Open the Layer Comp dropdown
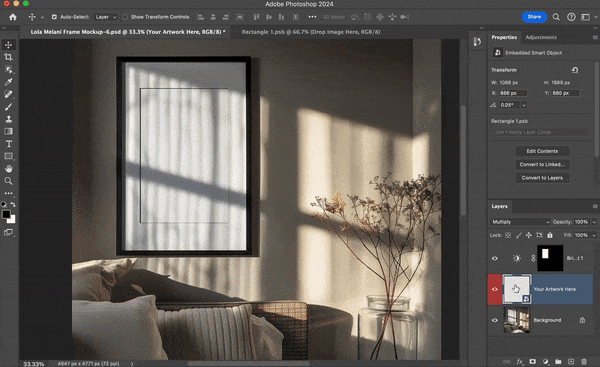This screenshot has width=600, height=367. [540, 132]
